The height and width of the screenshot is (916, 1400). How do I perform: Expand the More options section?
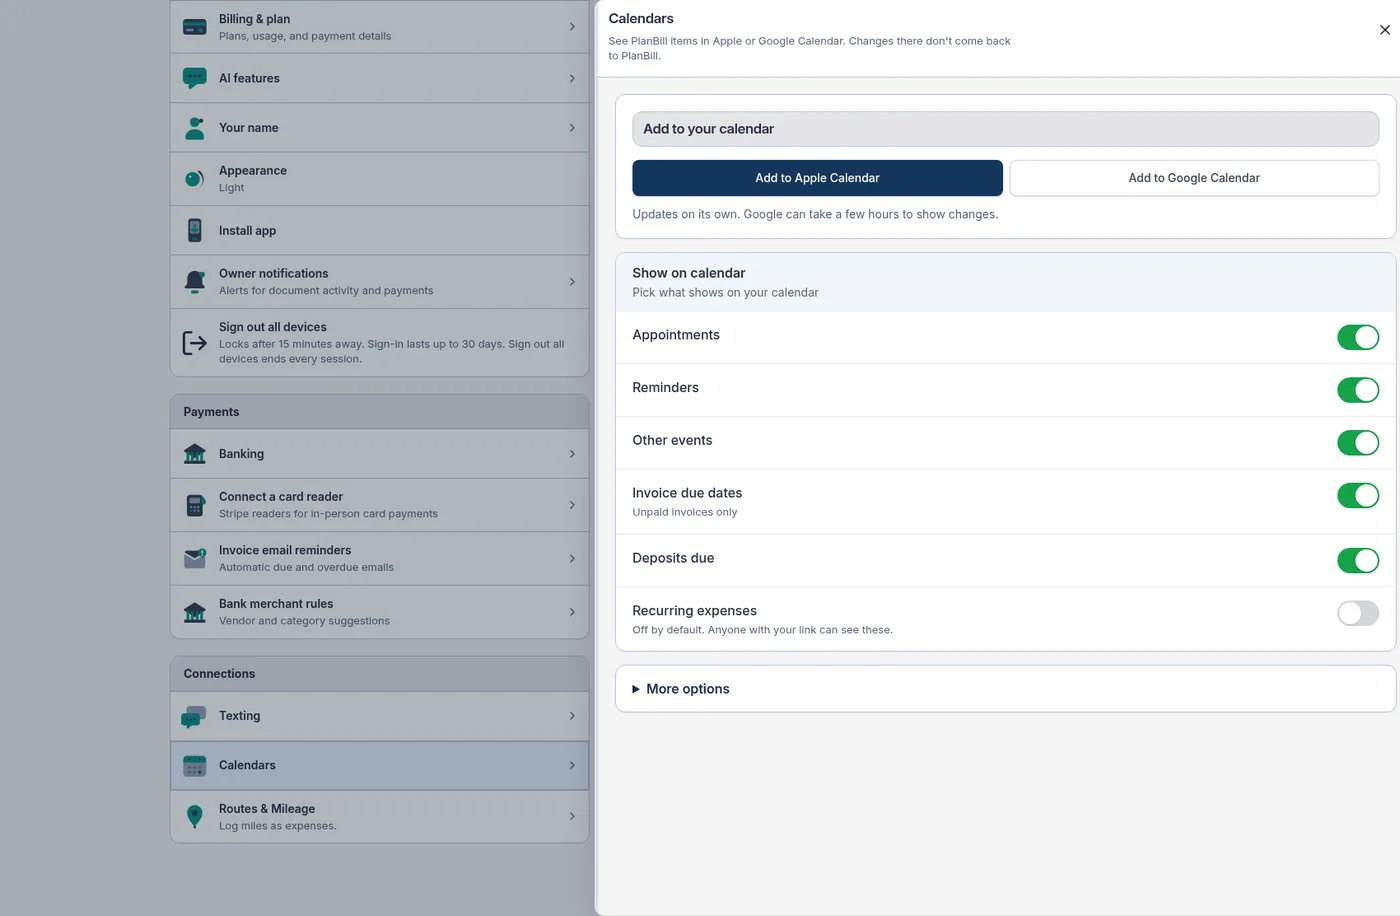[x=1005, y=689]
